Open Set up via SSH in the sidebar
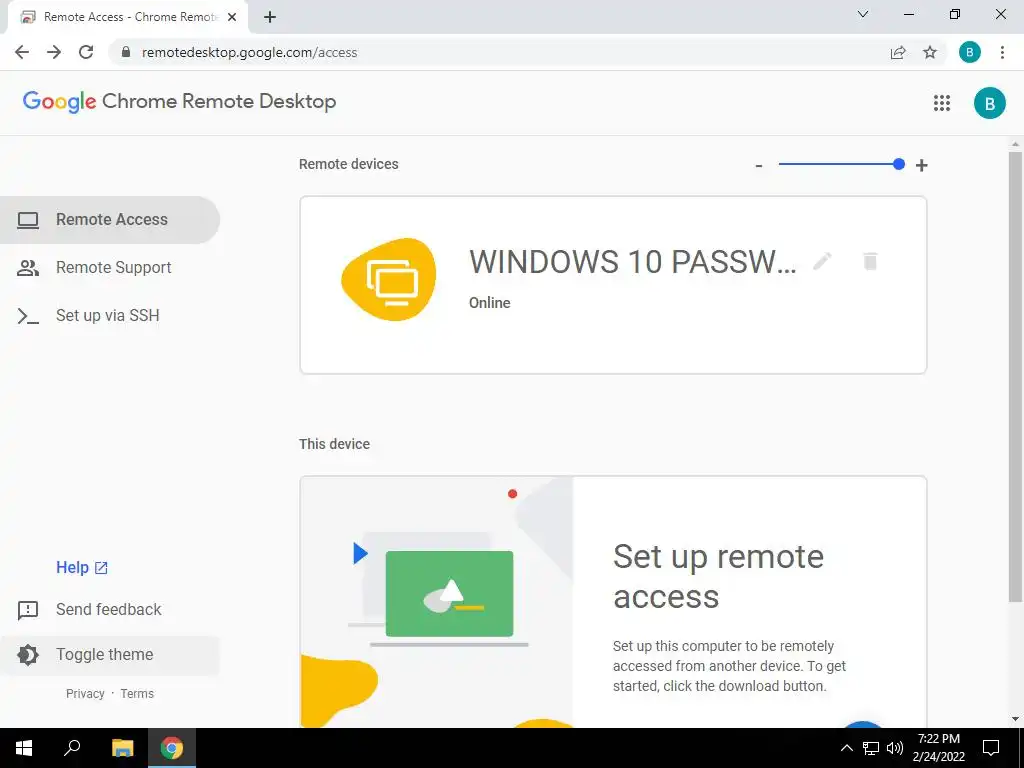The height and width of the screenshot is (768, 1024). tap(110, 315)
